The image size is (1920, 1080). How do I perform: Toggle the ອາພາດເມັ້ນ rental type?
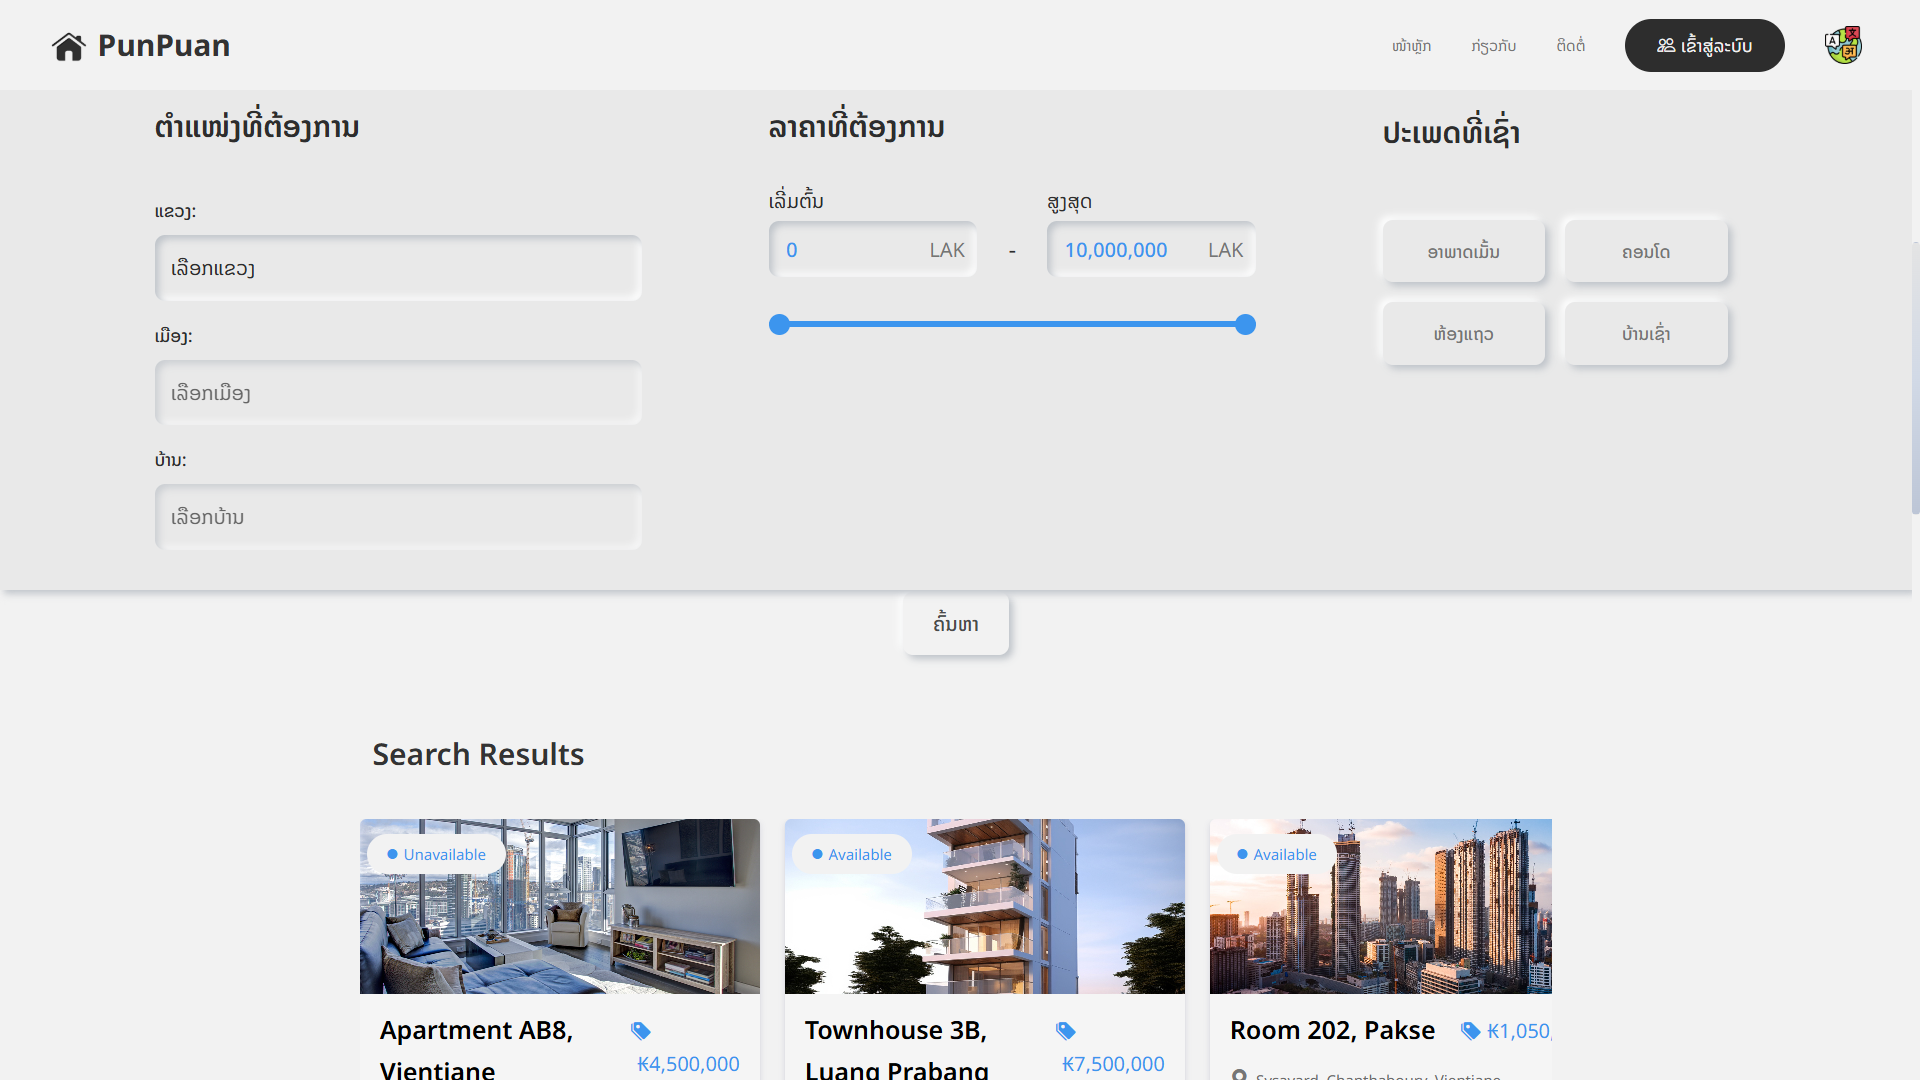point(1463,252)
